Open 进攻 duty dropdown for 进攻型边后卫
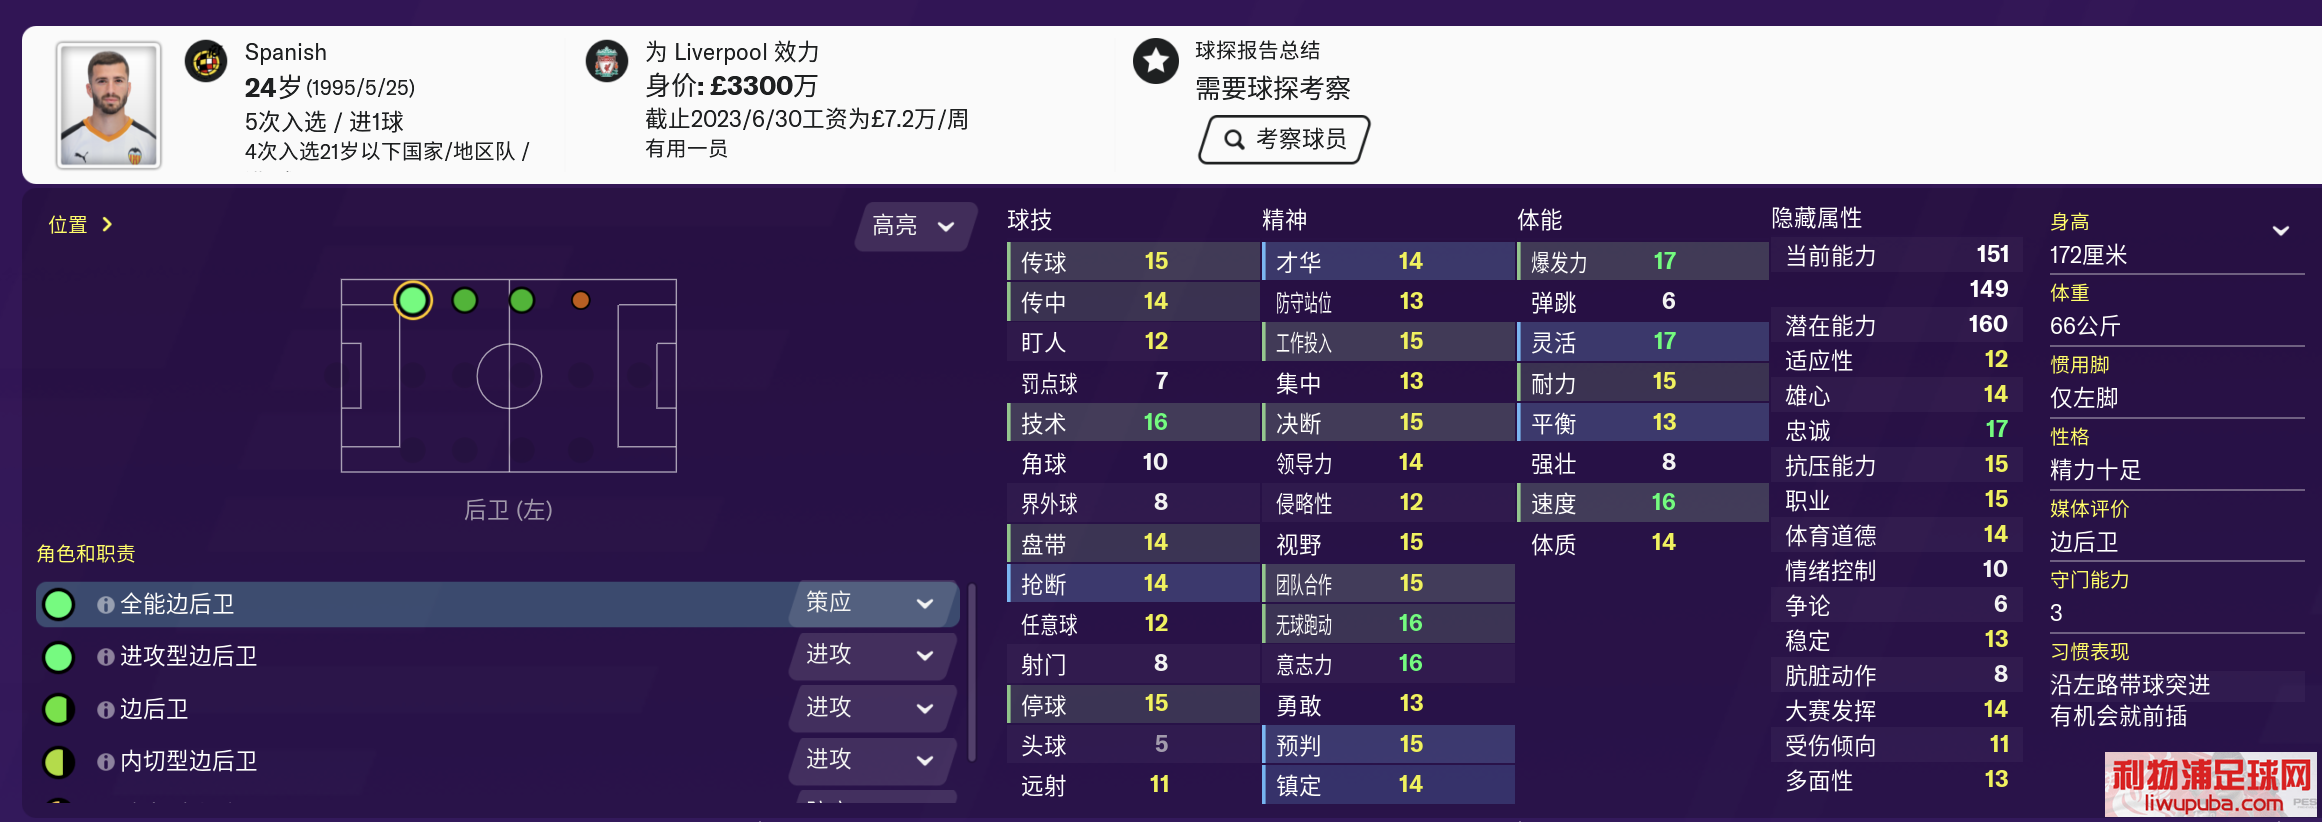 coord(872,656)
